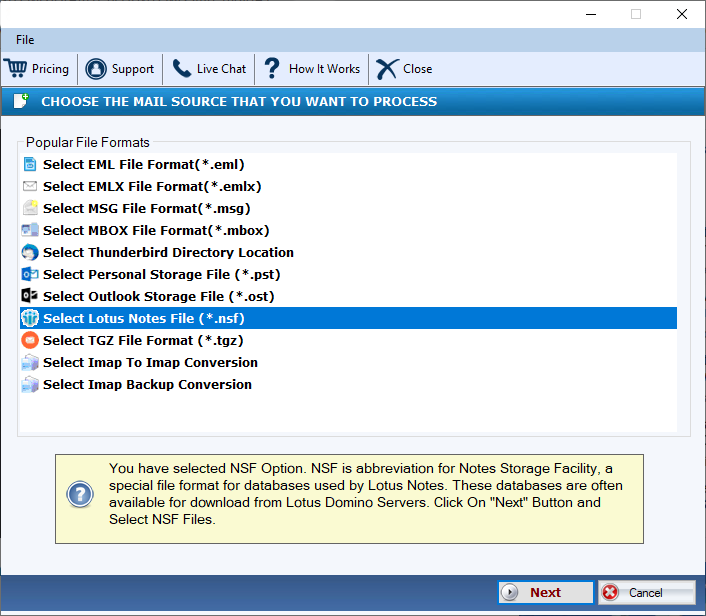Image resolution: width=706 pixels, height=616 pixels.
Task: Click the Outlook OST icon
Action: click(30, 295)
